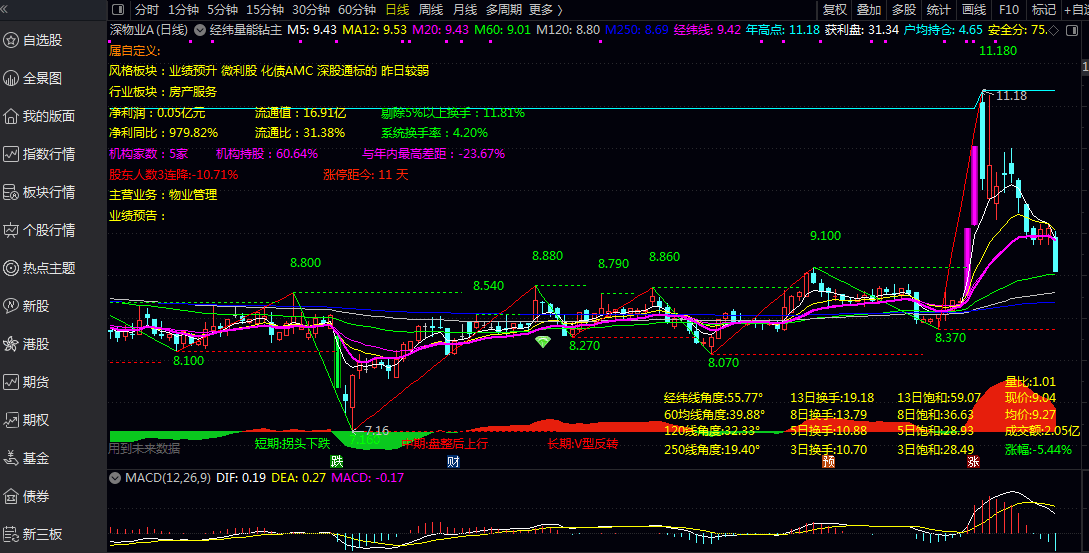
Task: Click the 预 forecast event marker
Action: point(829,461)
